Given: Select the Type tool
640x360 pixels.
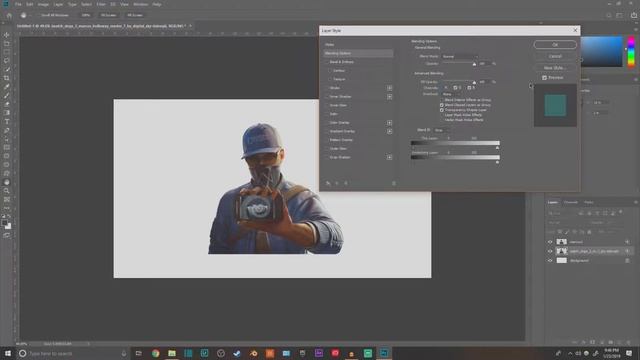Looking at the screenshot, I should click(x=7, y=122).
